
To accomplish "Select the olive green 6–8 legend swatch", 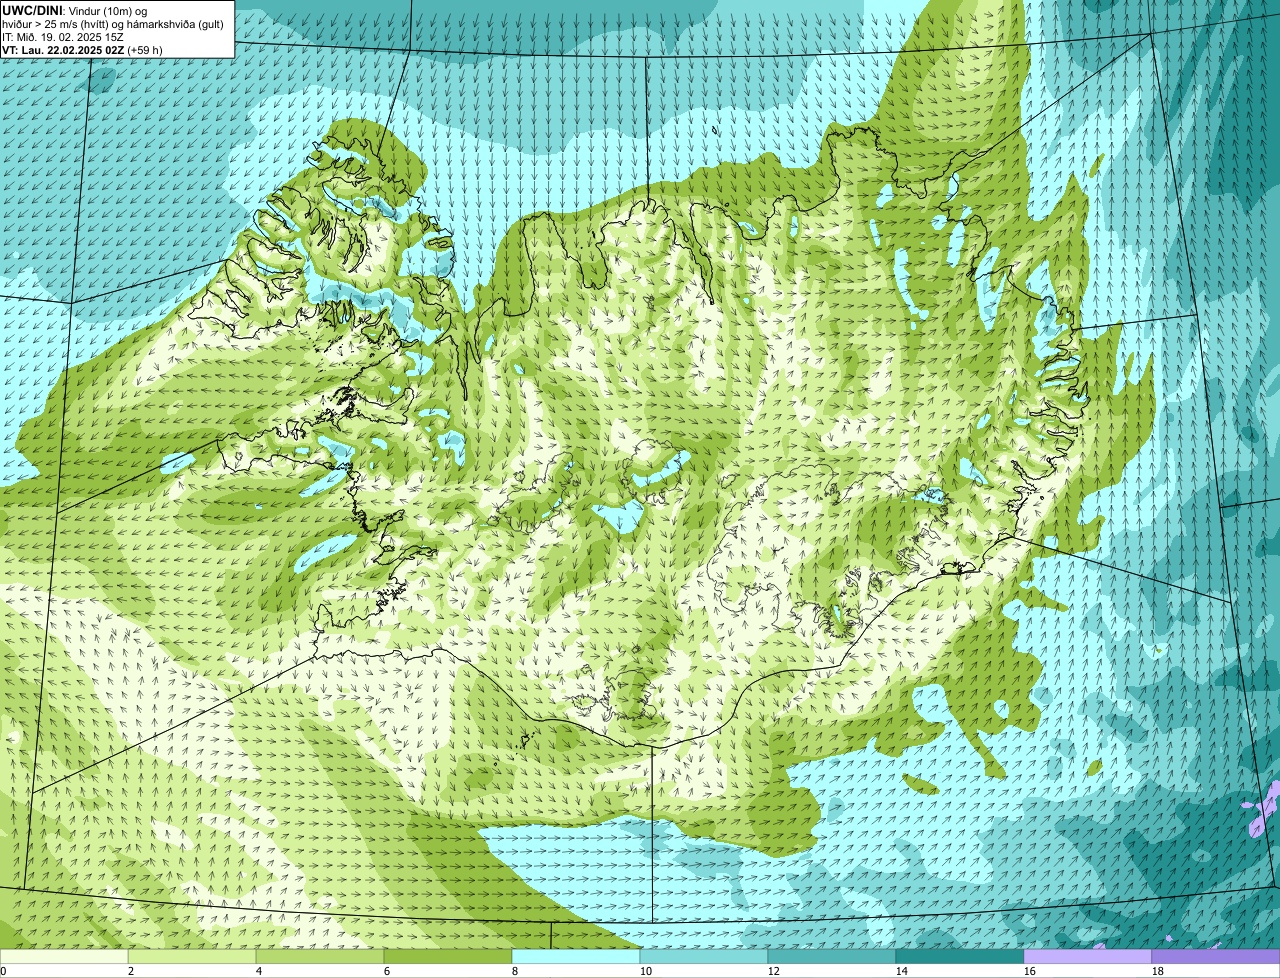I will (x=448, y=956).
